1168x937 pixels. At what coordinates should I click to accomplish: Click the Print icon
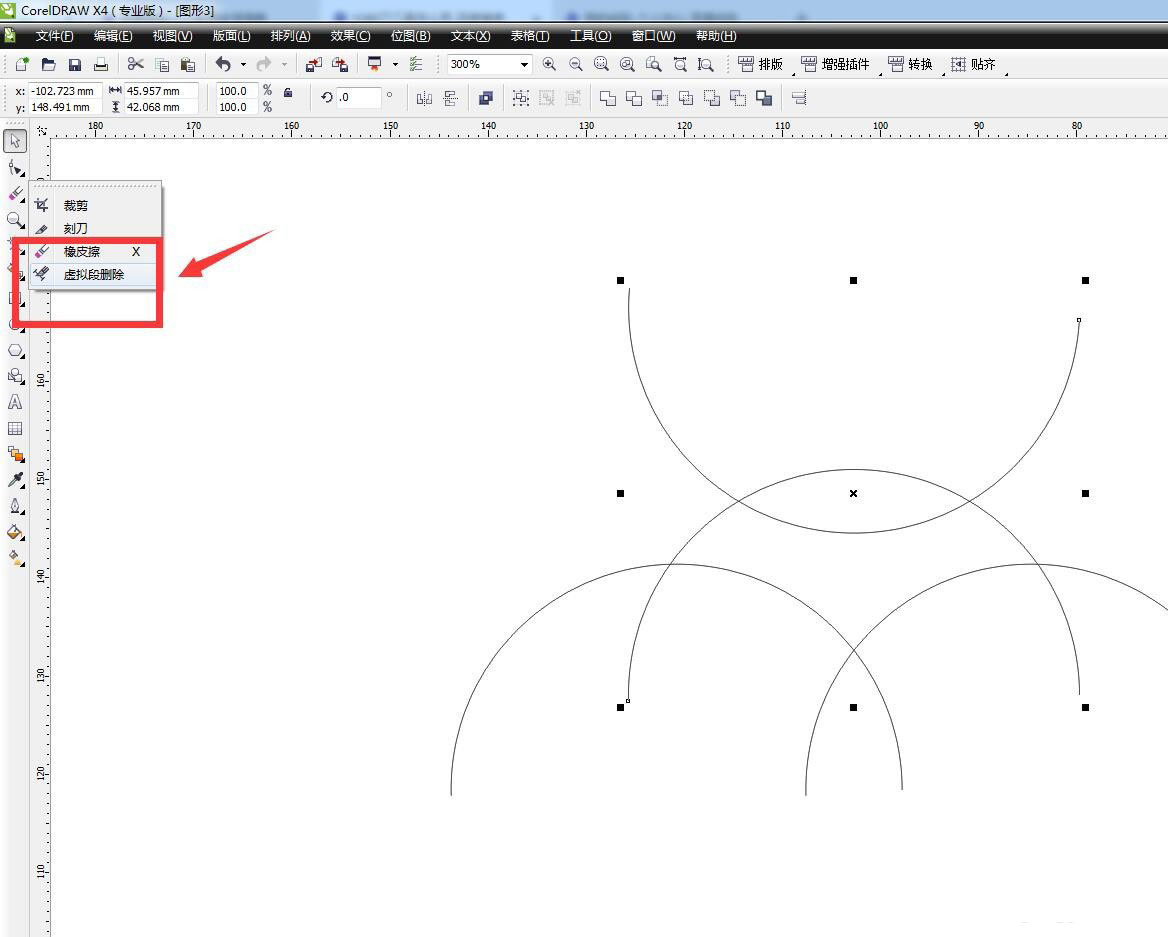(x=101, y=64)
